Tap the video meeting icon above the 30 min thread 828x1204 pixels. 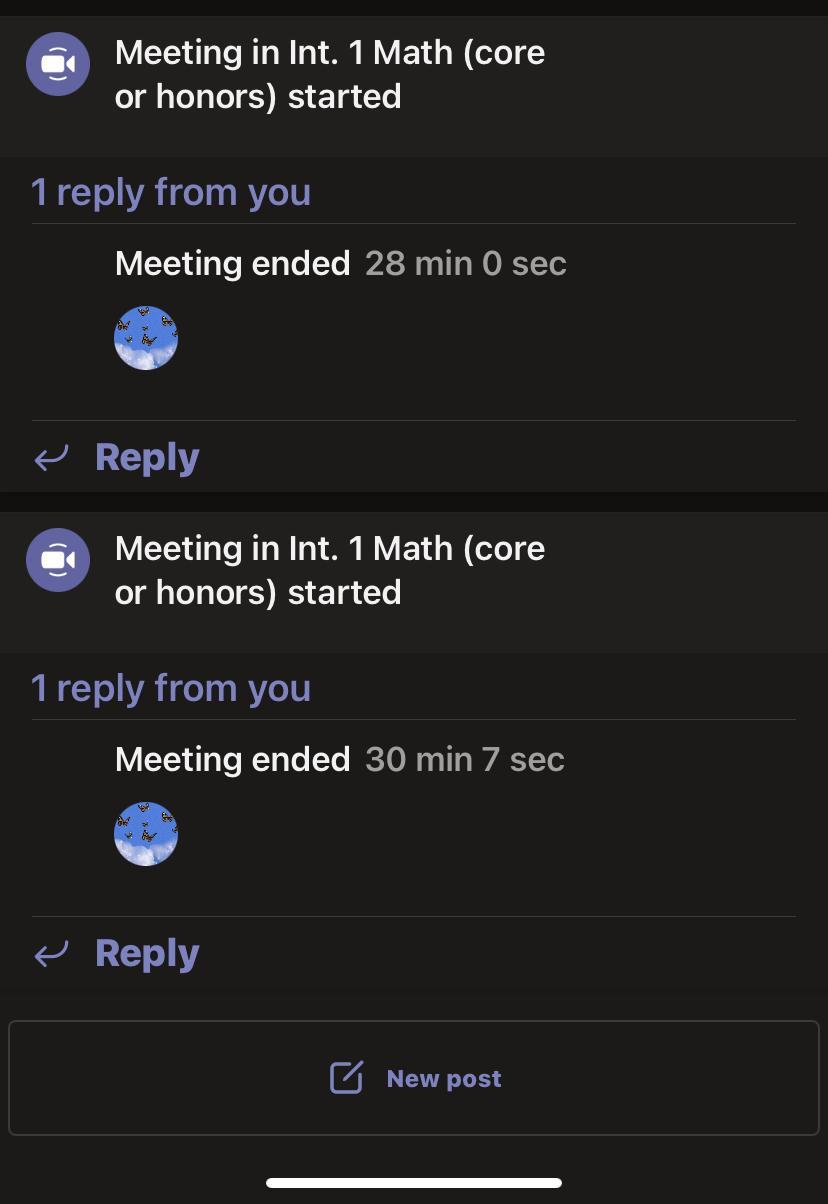[x=58, y=560]
